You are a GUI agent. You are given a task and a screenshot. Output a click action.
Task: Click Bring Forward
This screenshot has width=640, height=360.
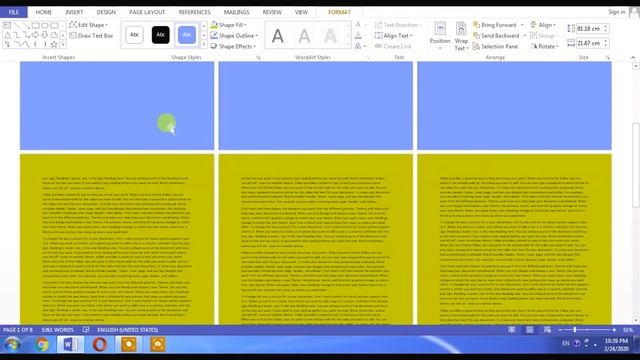click(495, 25)
